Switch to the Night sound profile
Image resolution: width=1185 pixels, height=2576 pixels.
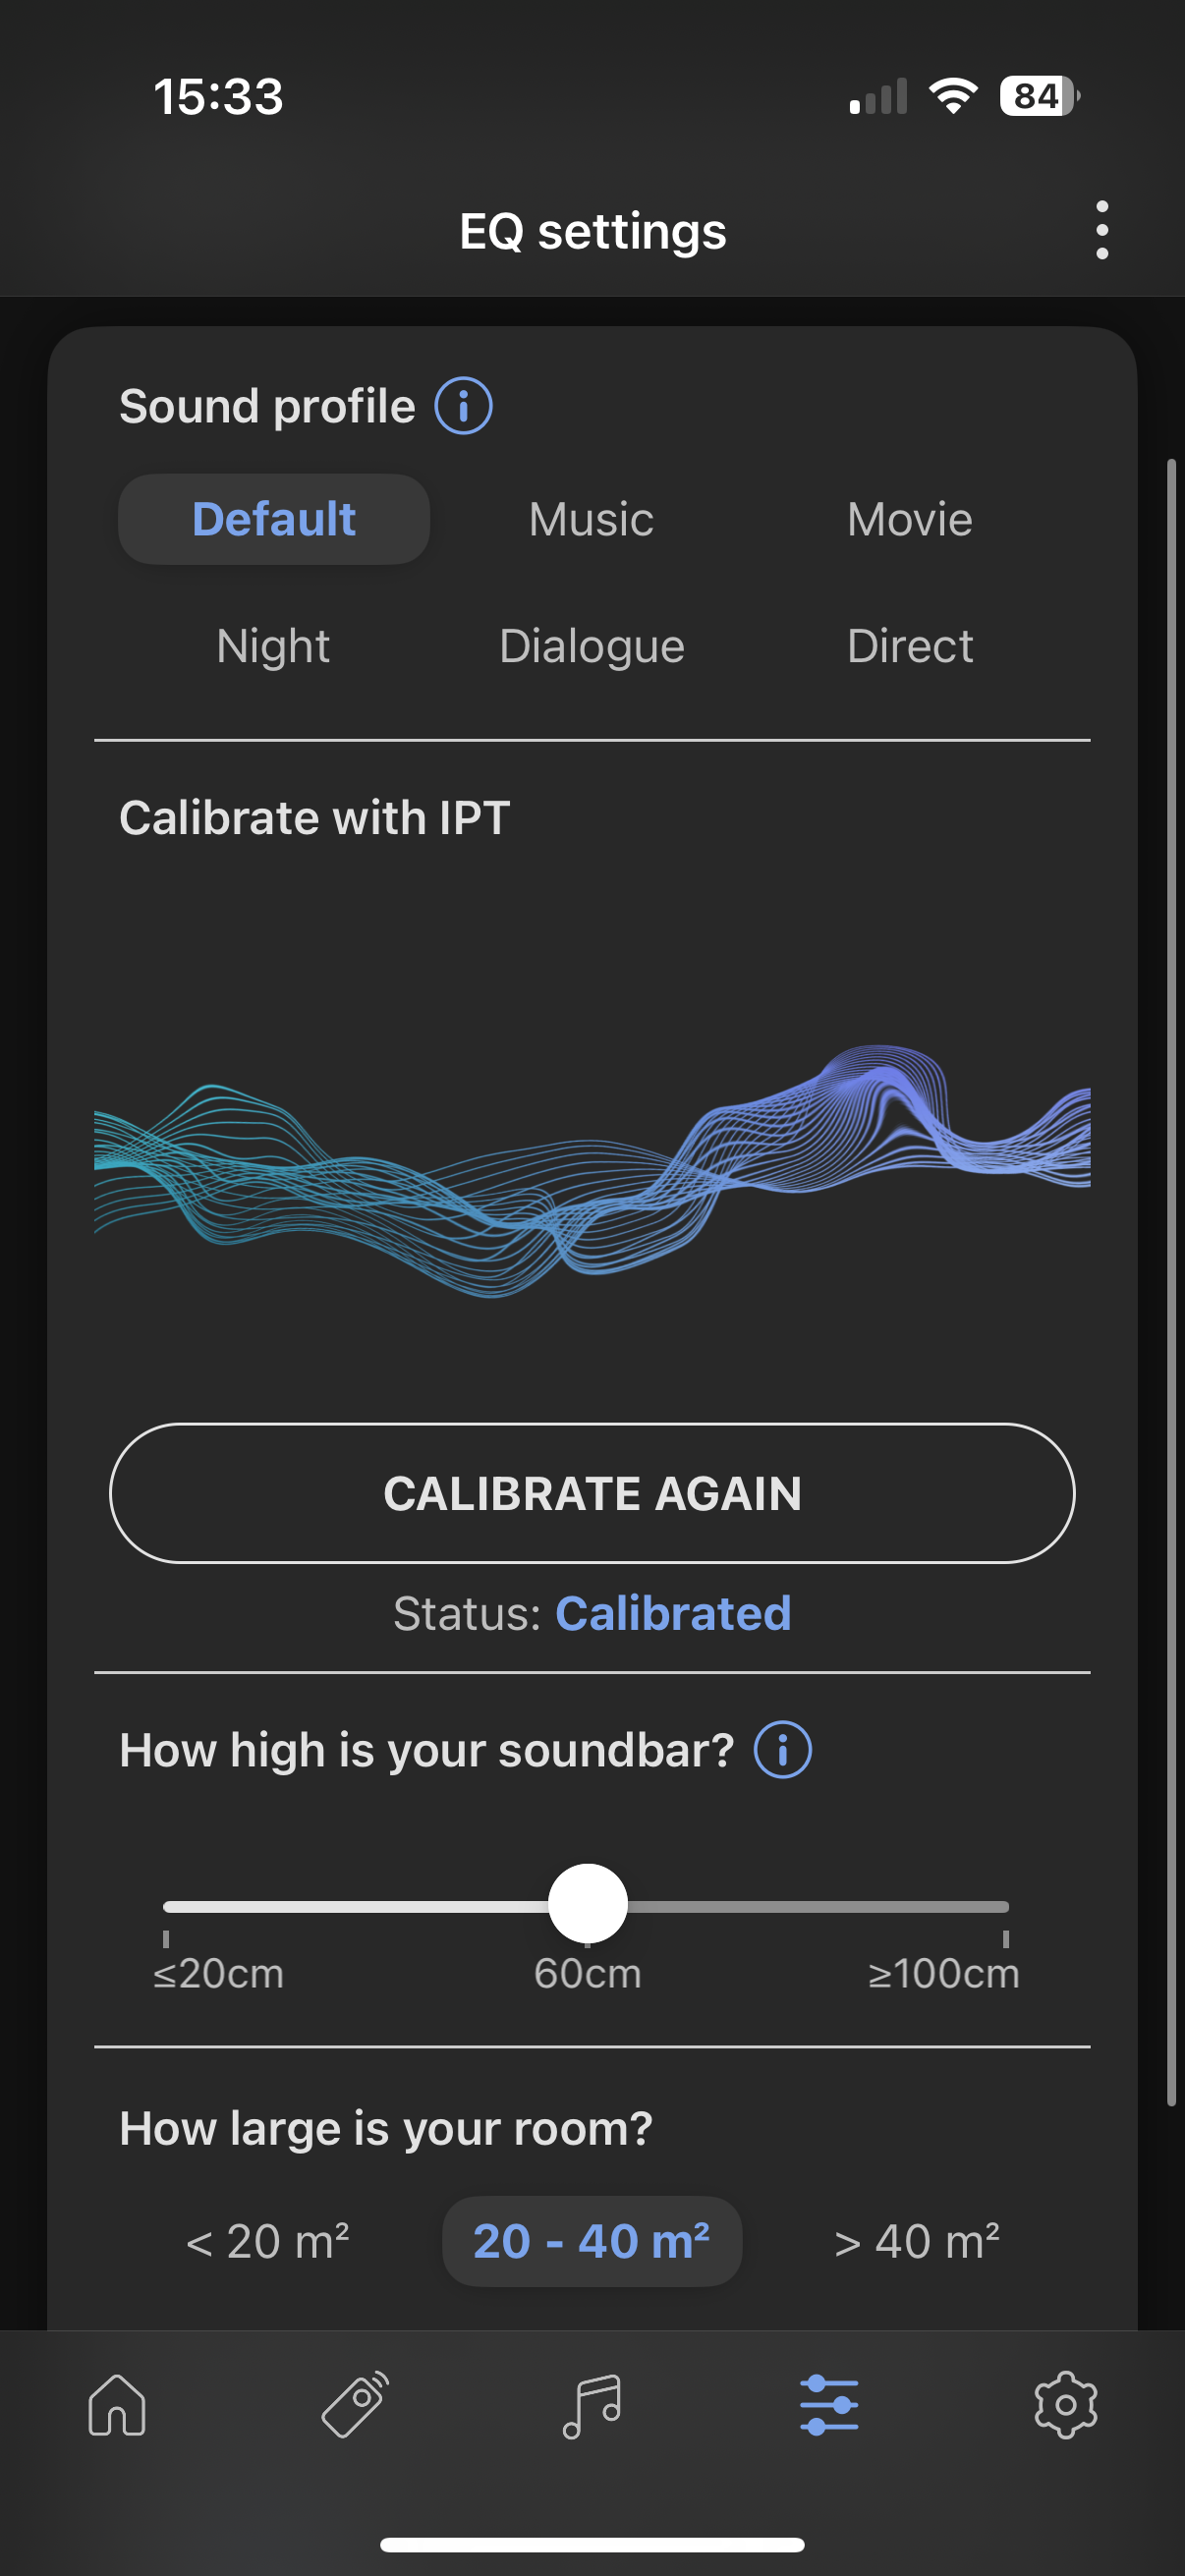[273, 646]
